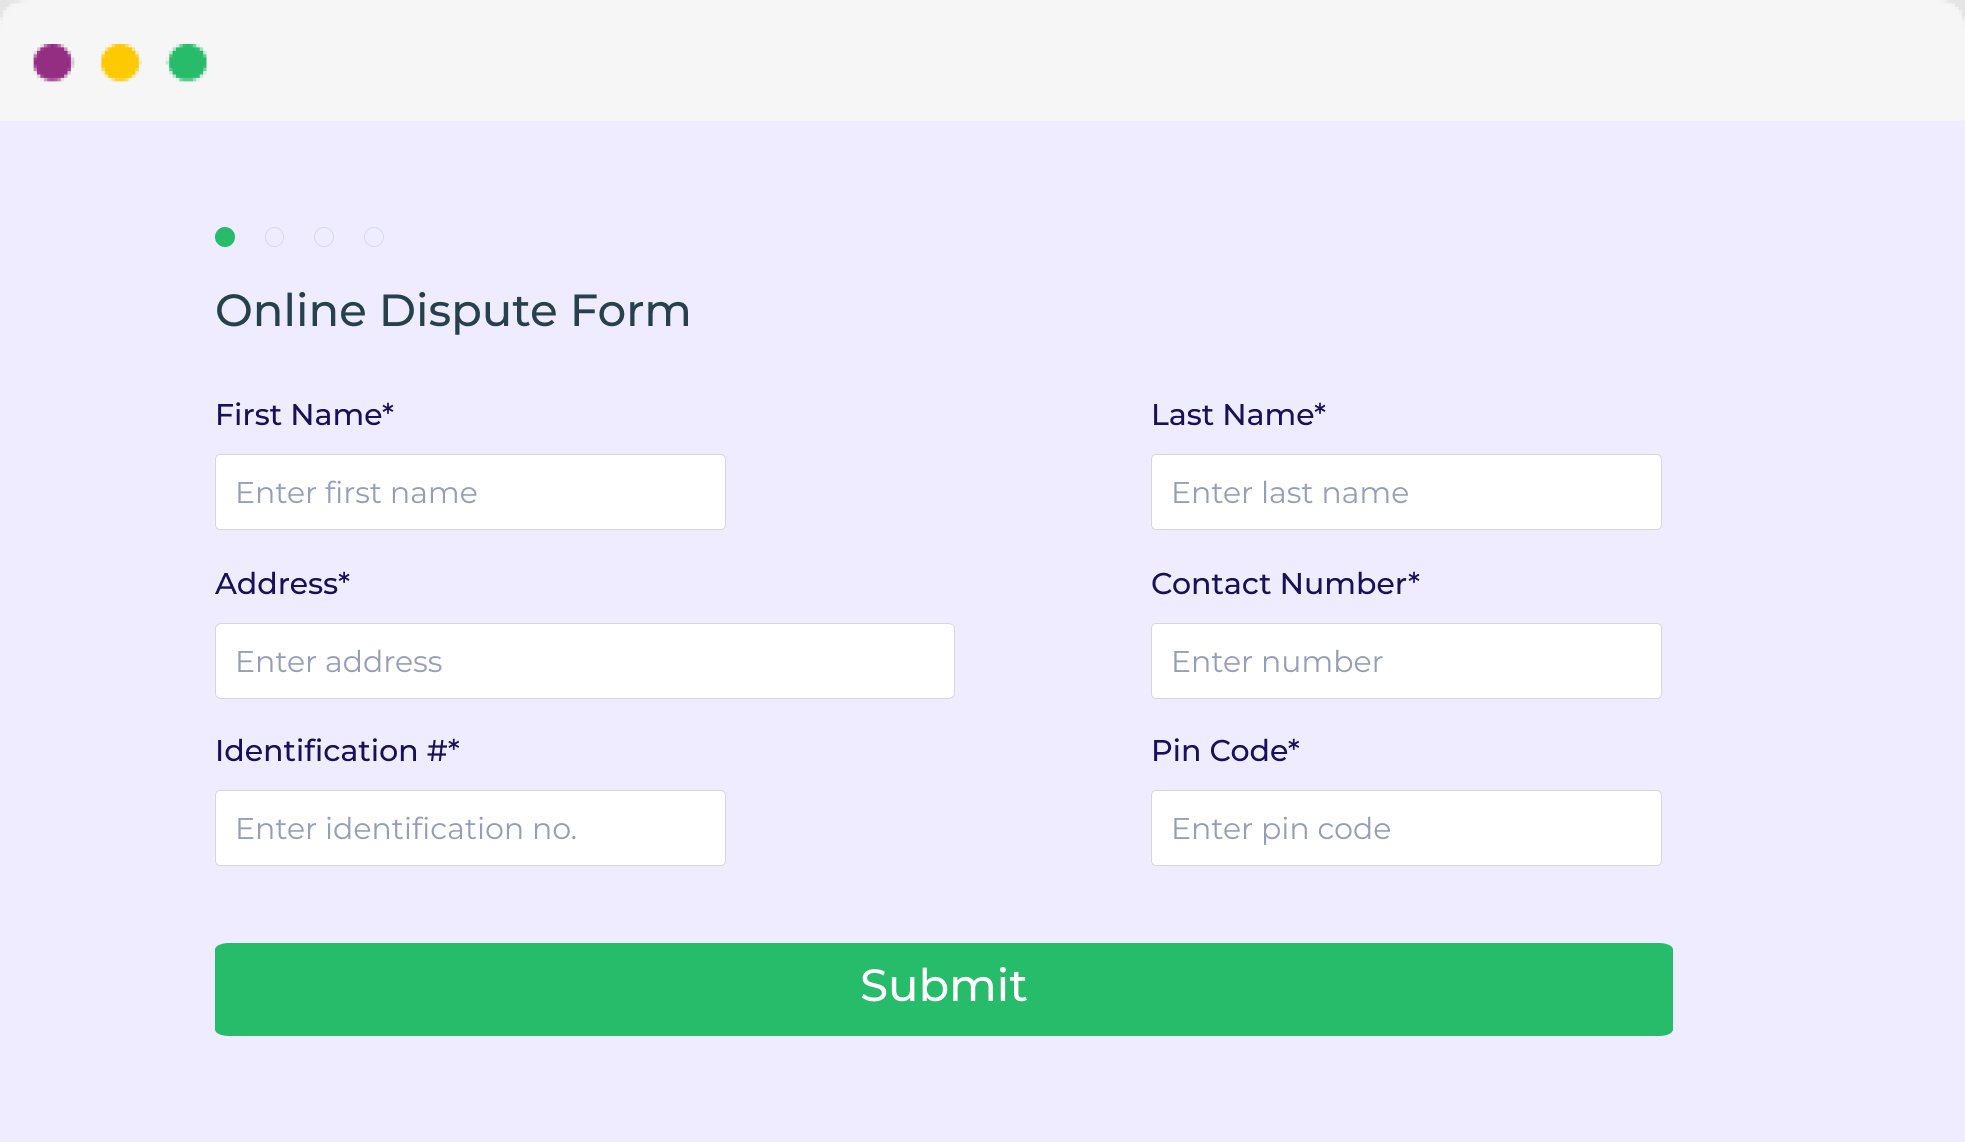Image resolution: width=1965 pixels, height=1142 pixels.
Task: Click the Address* label text
Action: (283, 584)
